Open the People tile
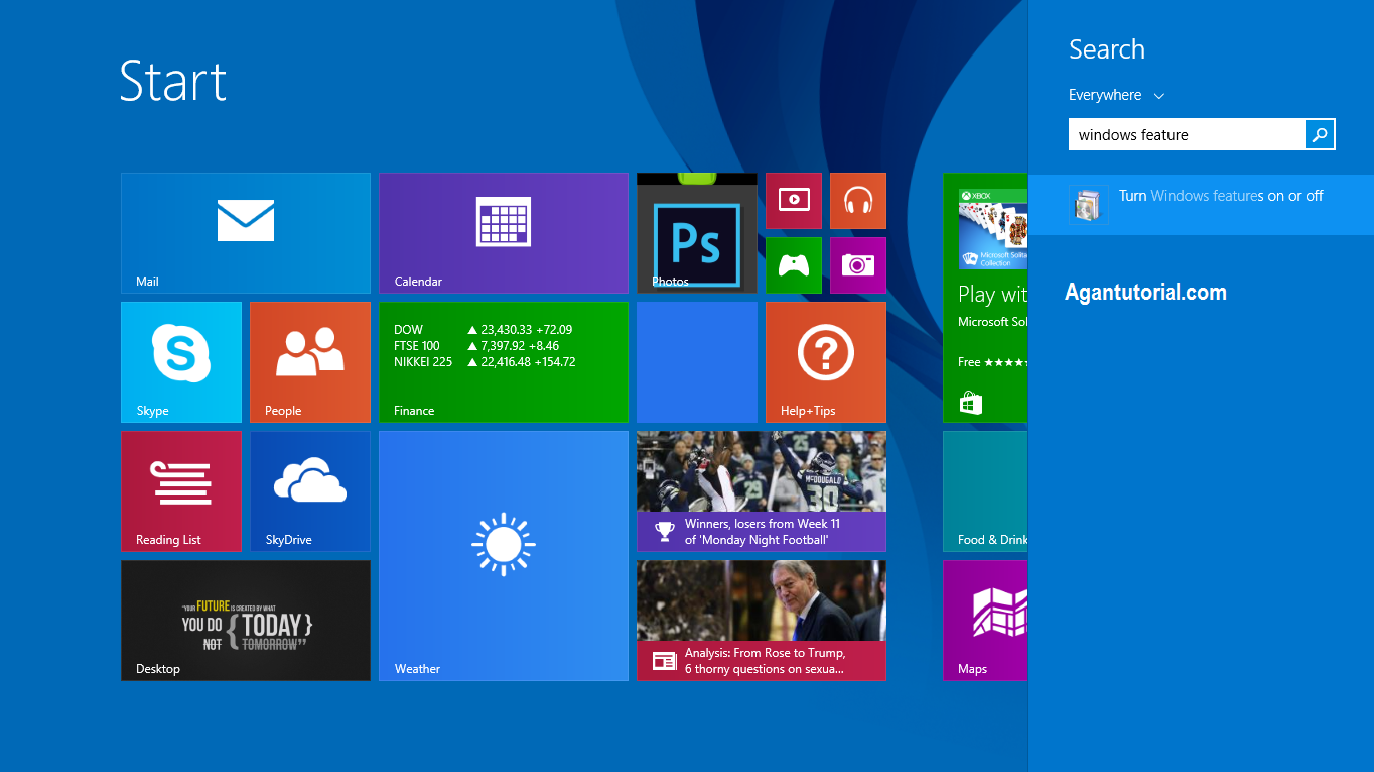This screenshot has width=1374, height=772. pos(310,362)
